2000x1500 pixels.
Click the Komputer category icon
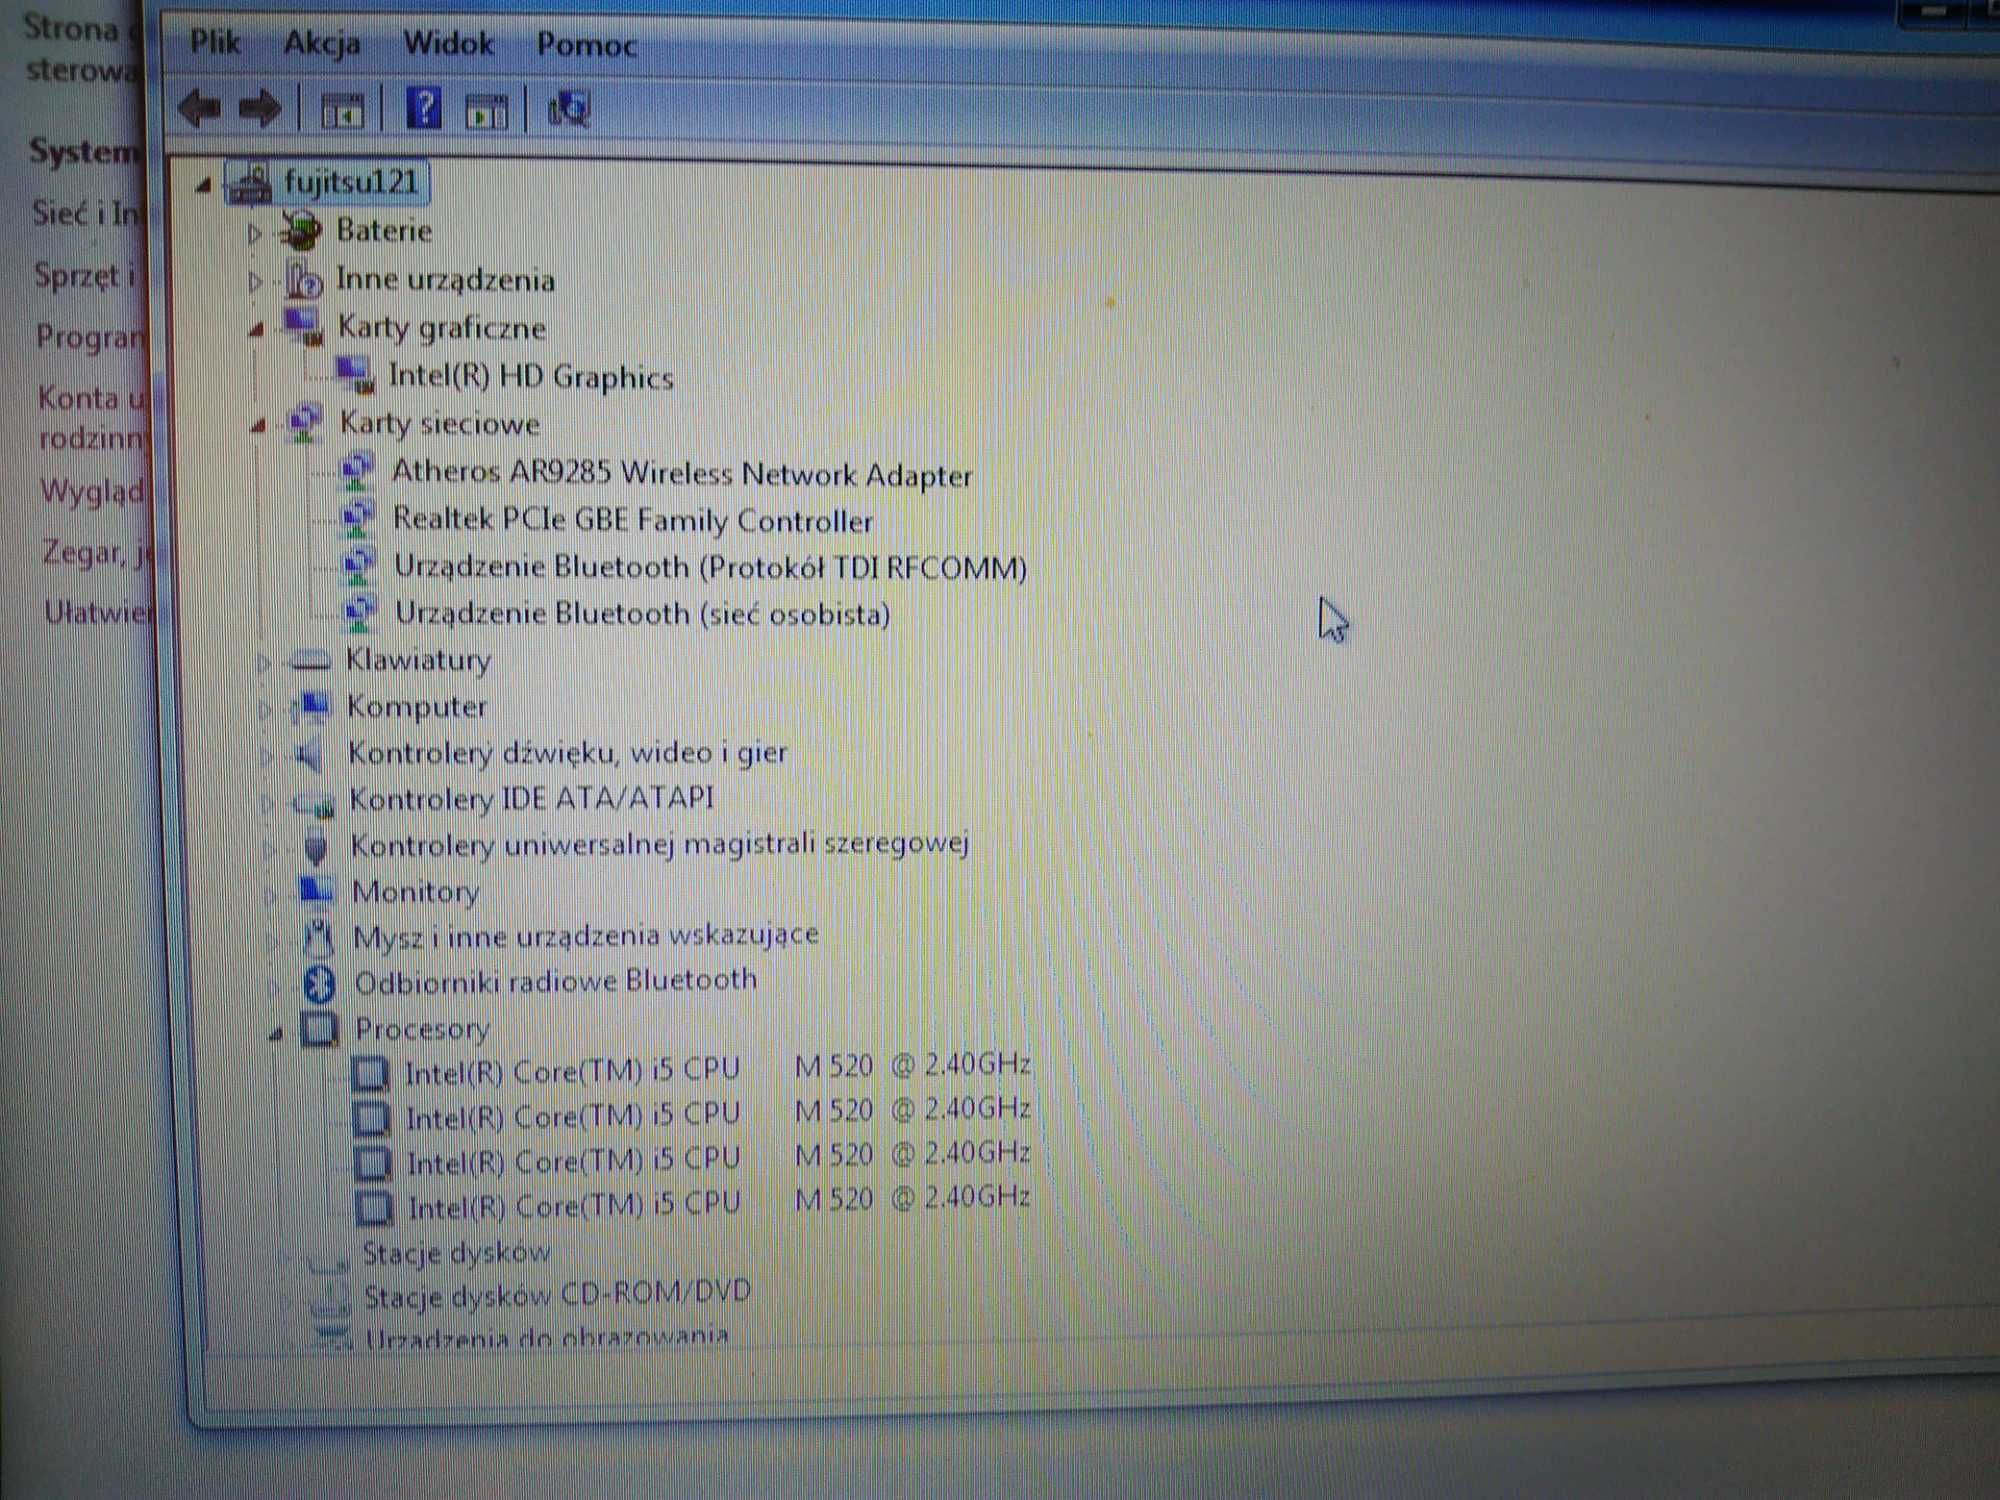[312, 706]
